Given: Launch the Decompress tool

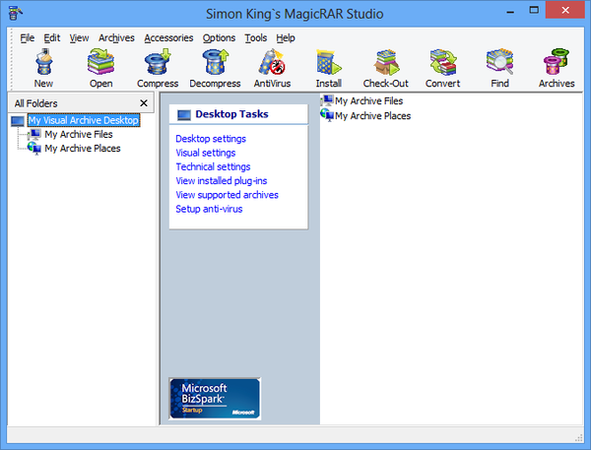Looking at the screenshot, I should tap(215, 63).
